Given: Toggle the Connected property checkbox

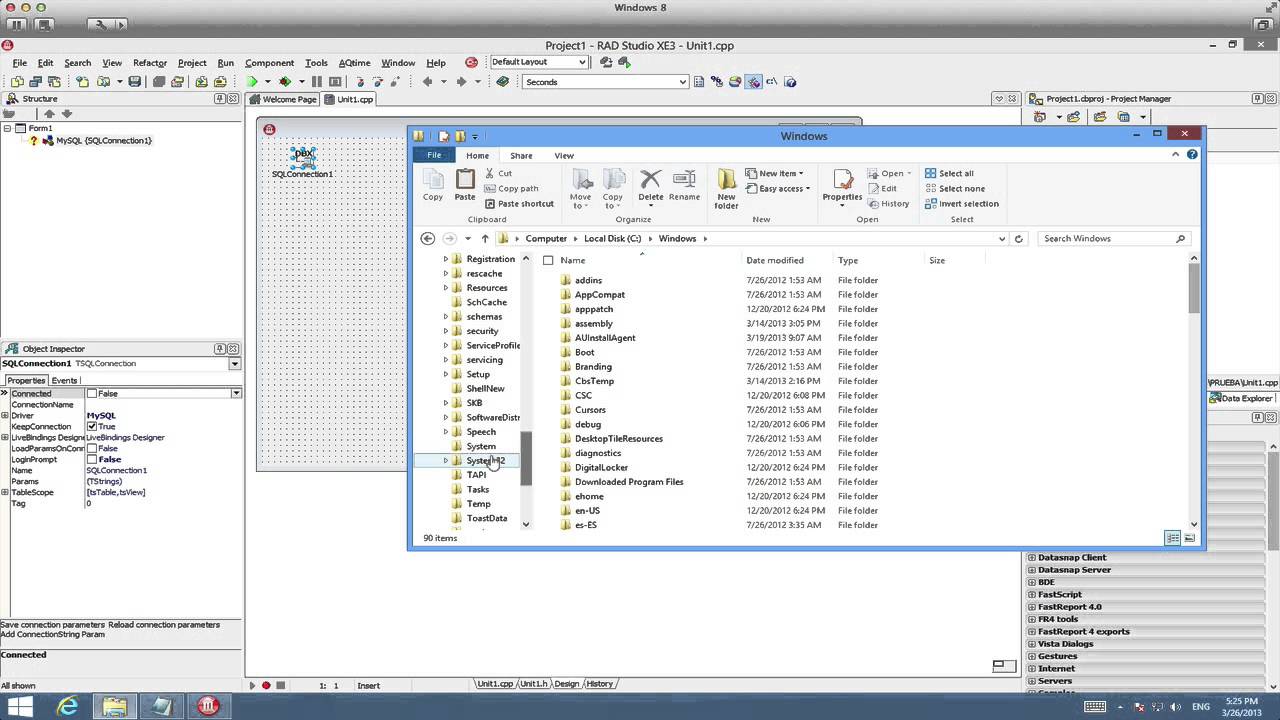Looking at the screenshot, I should [x=92, y=394].
